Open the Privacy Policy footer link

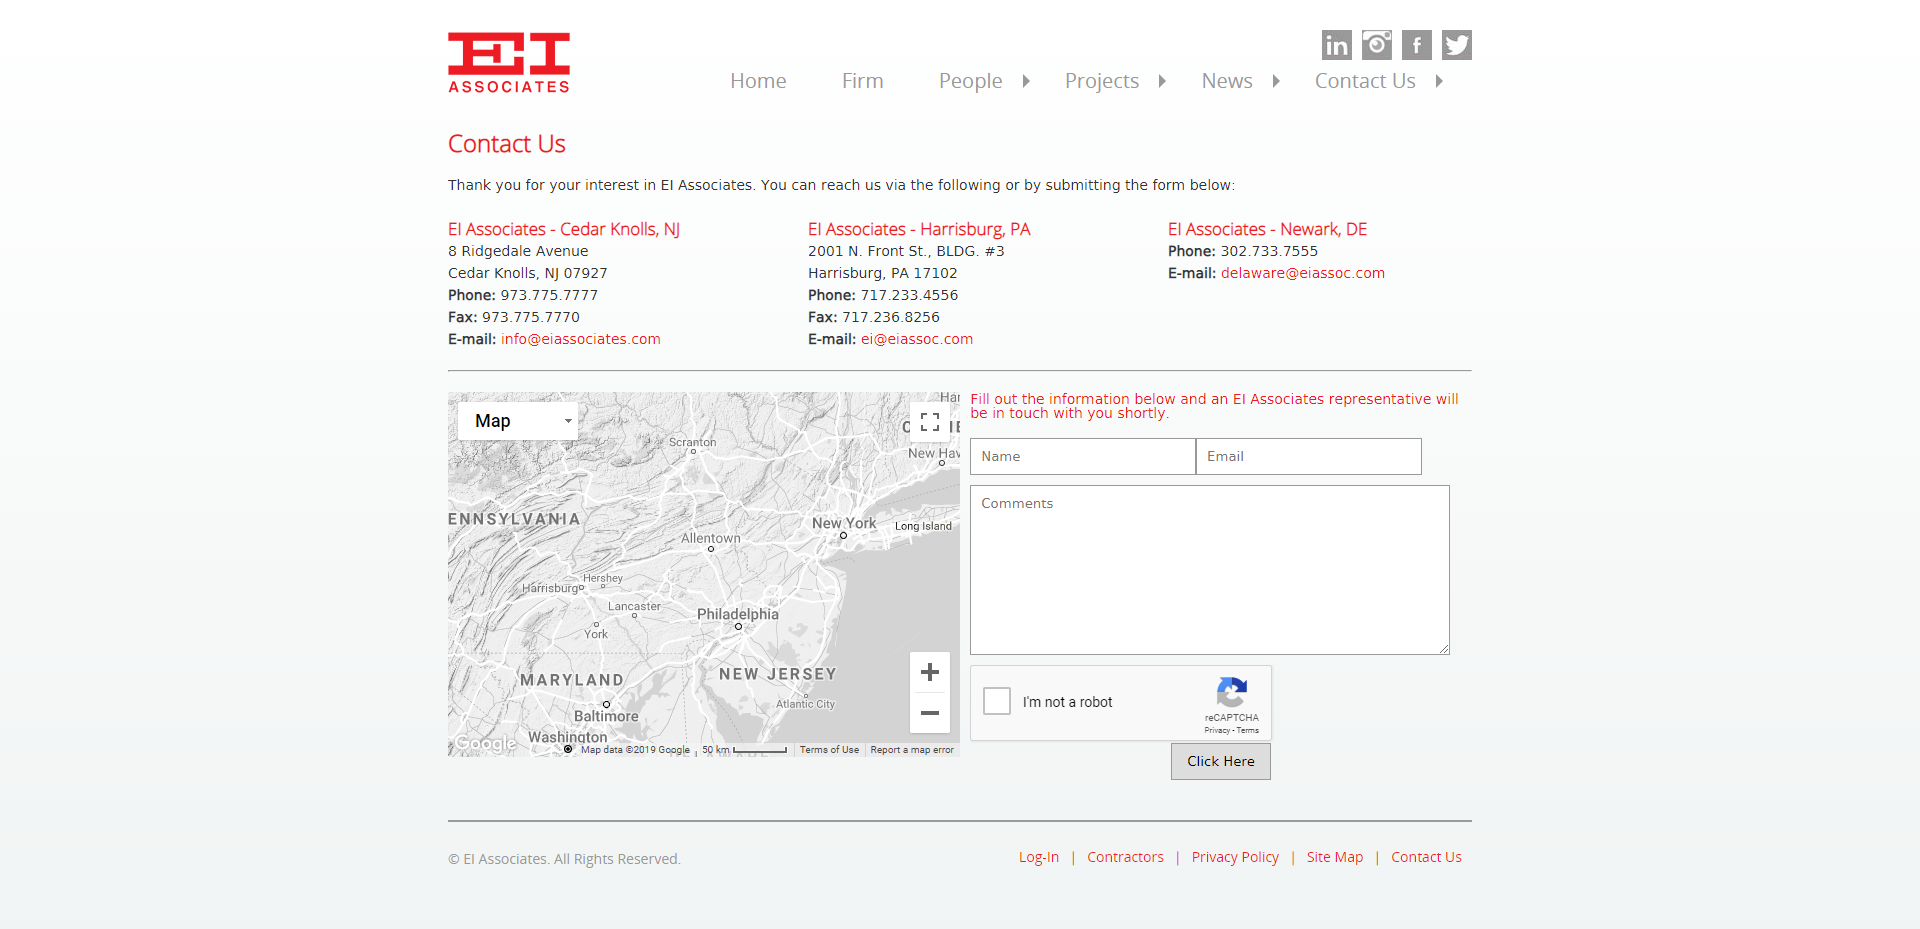pos(1235,857)
